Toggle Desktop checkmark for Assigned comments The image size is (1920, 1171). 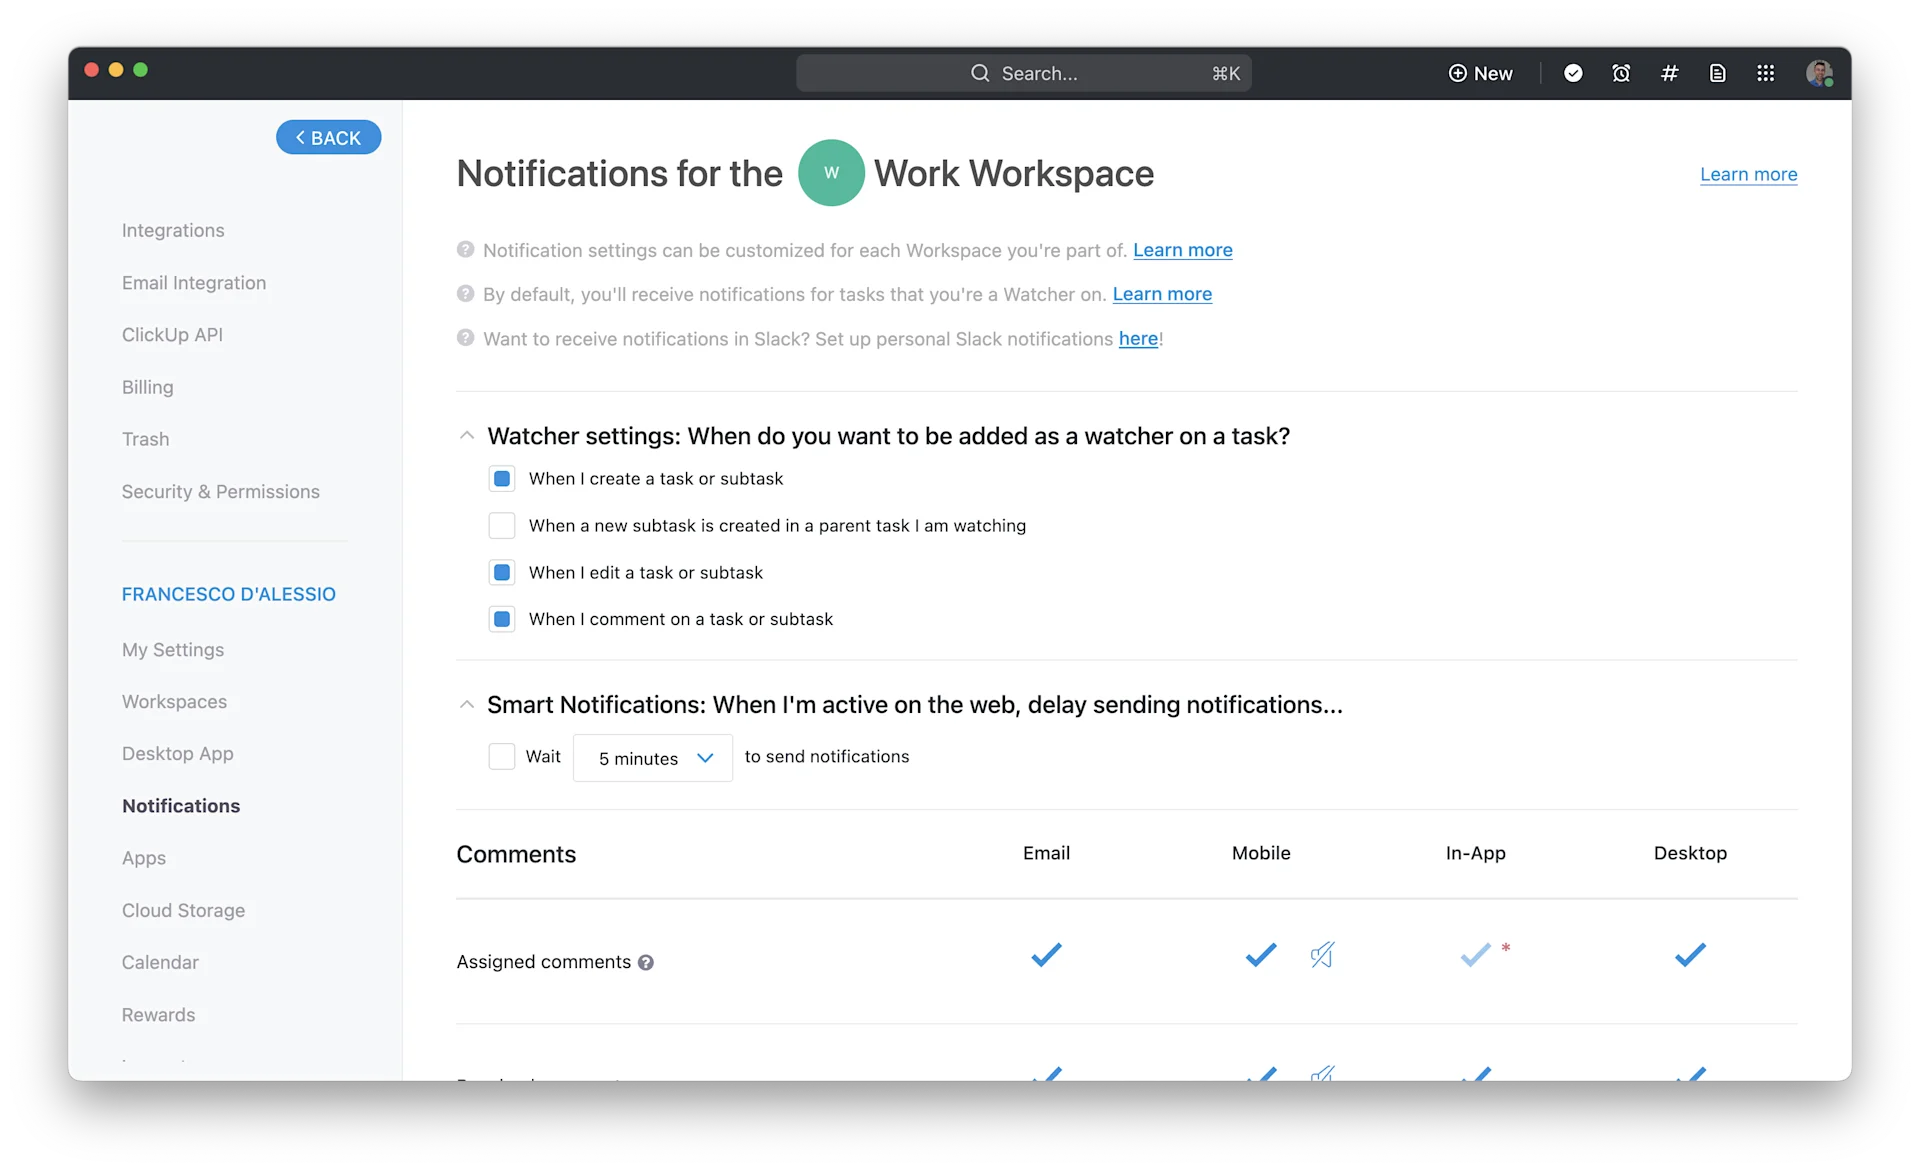pos(1690,955)
